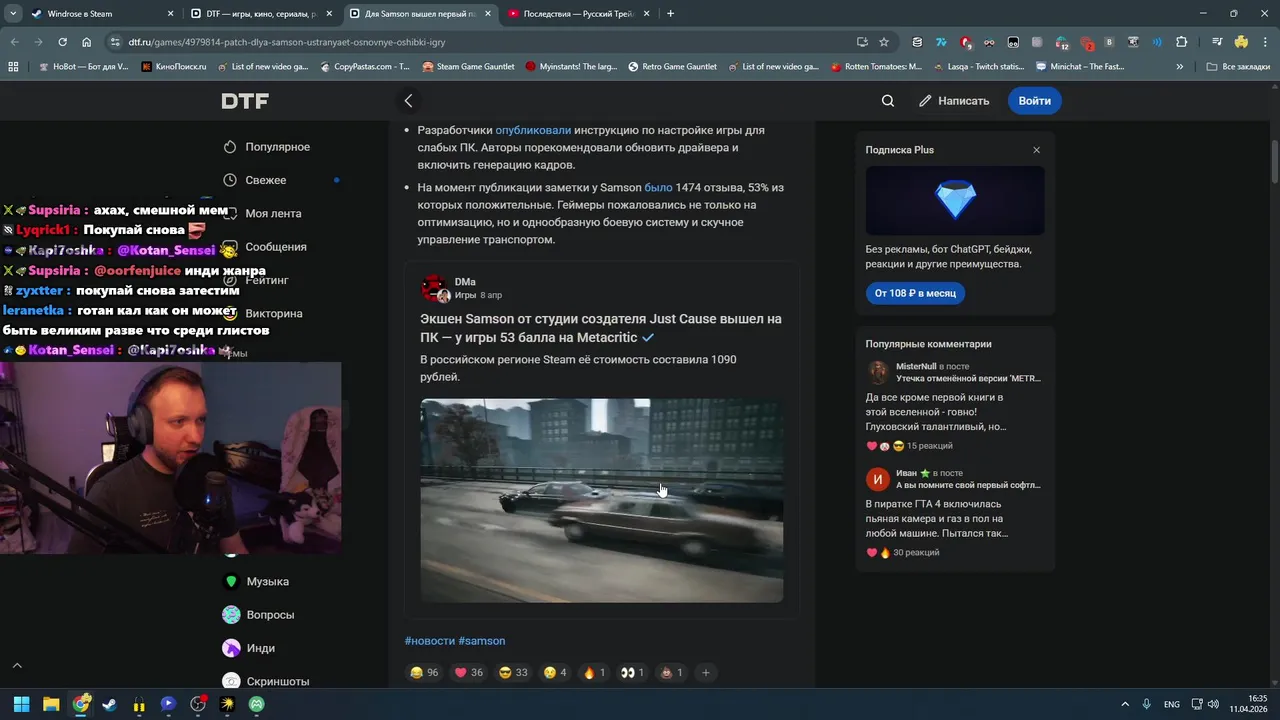
Task: Open the #samson hashtag
Action: [482, 641]
